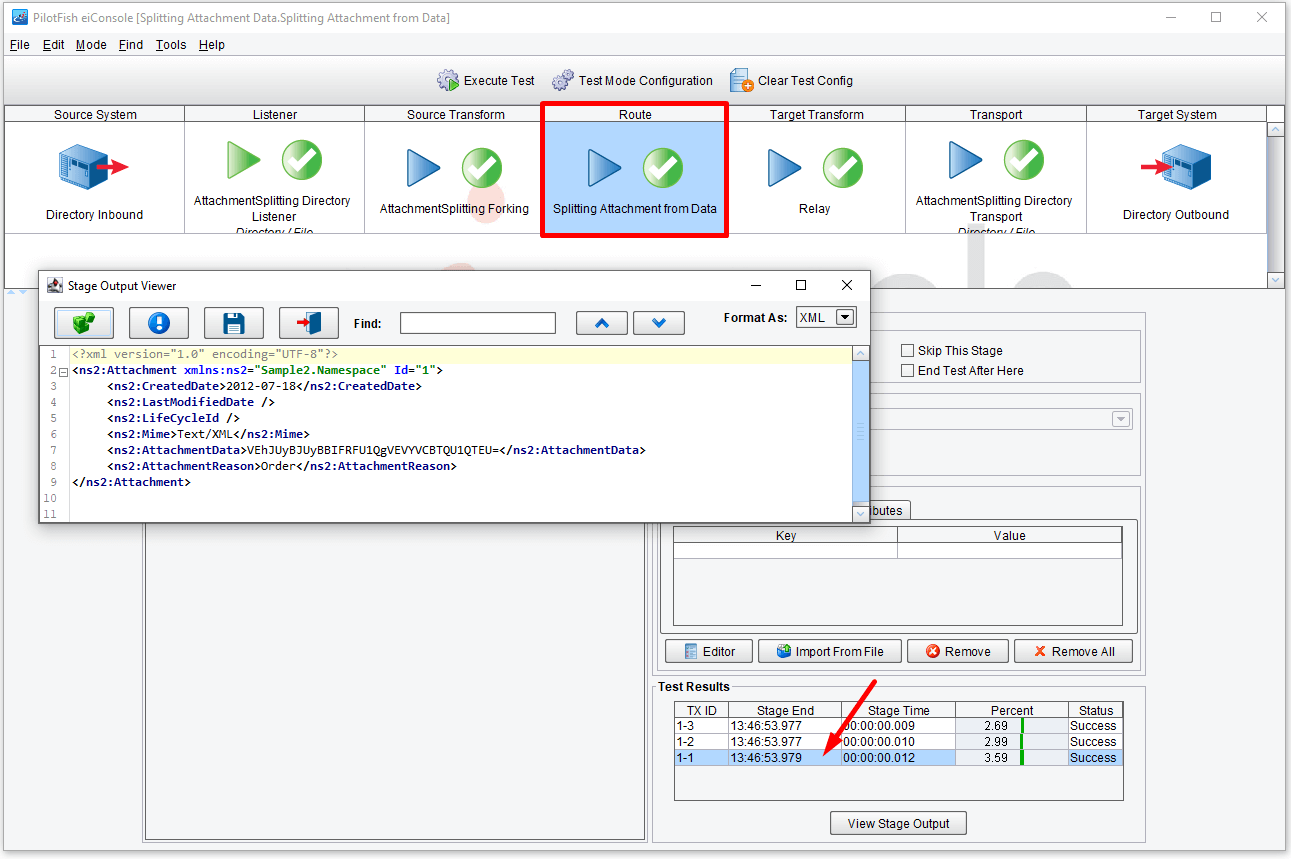
Task: Click the 2.99 percent bar cell
Action: [1012, 742]
